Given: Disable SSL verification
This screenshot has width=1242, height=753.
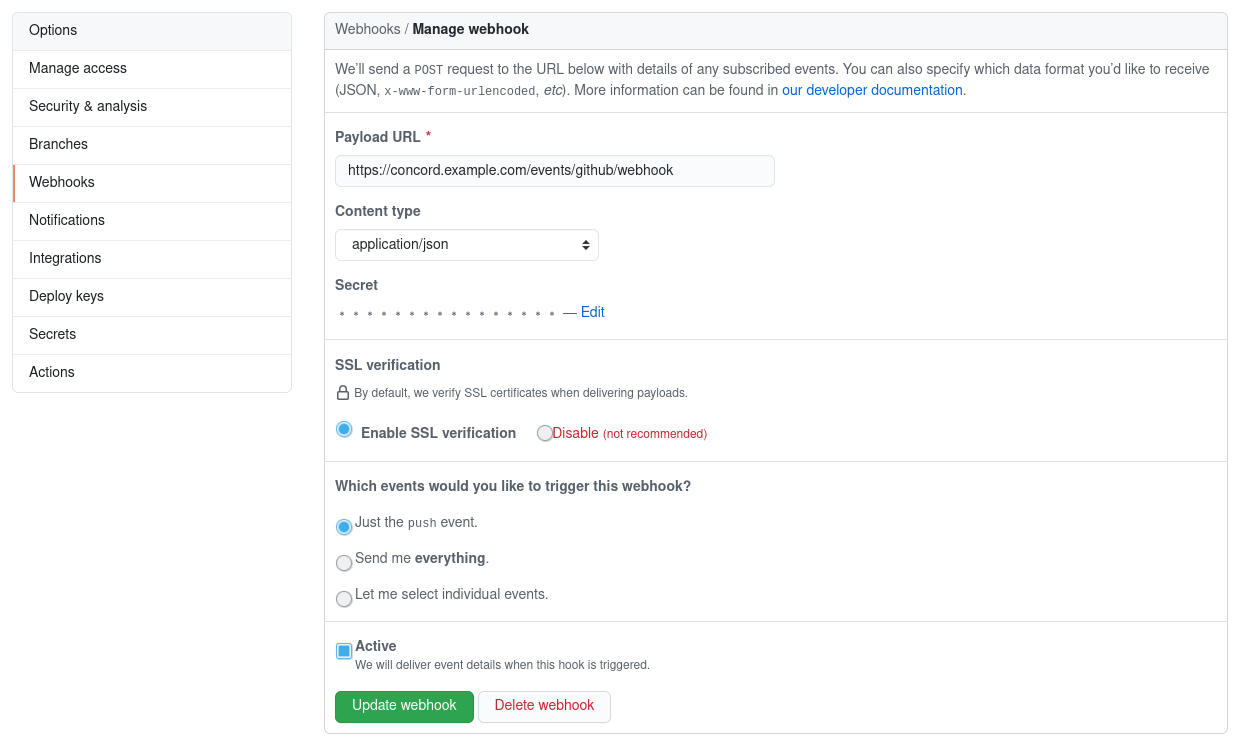Looking at the screenshot, I should [544, 432].
